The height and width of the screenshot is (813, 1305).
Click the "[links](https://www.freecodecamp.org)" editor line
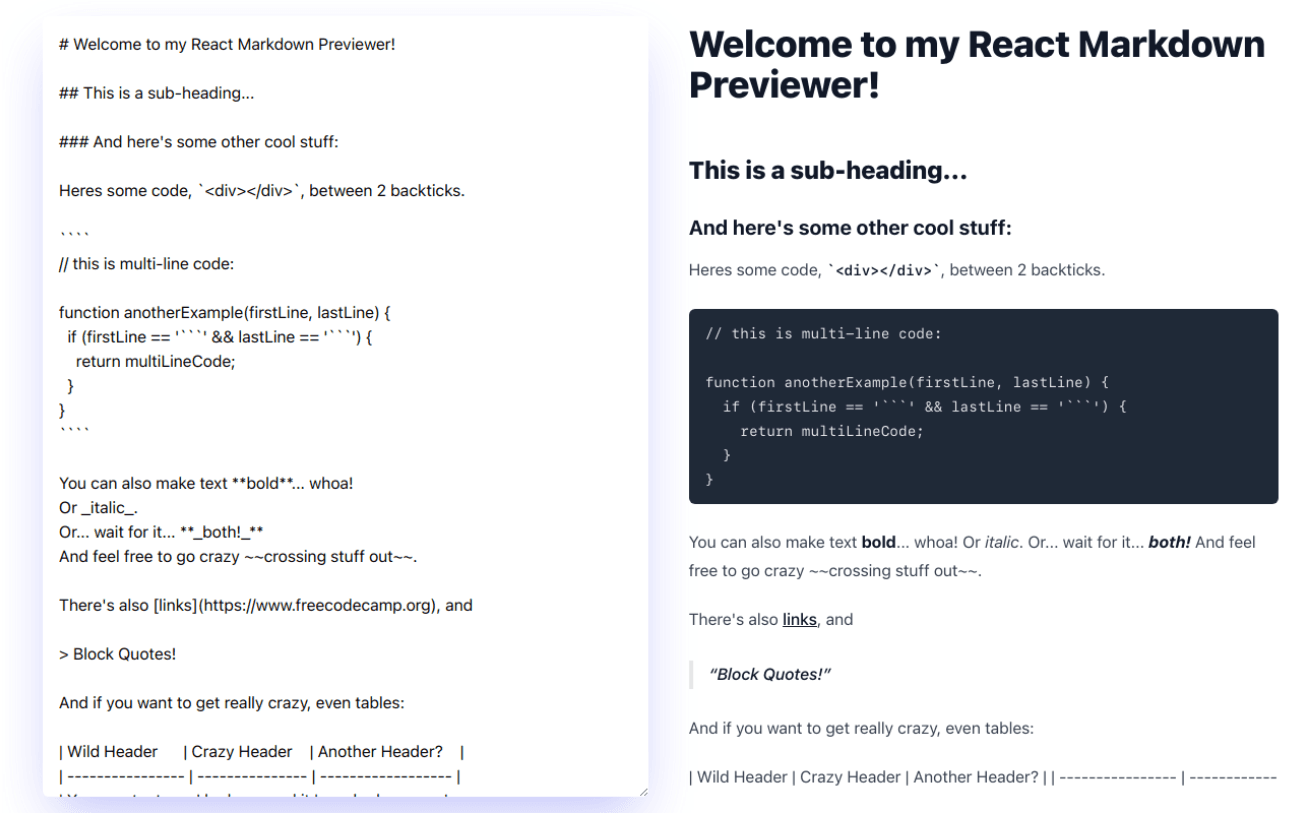point(266,605)
